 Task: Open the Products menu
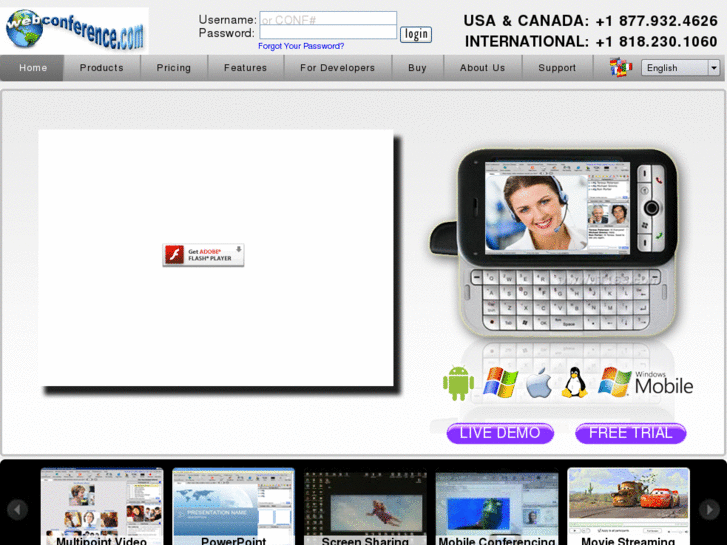[102, 68]
